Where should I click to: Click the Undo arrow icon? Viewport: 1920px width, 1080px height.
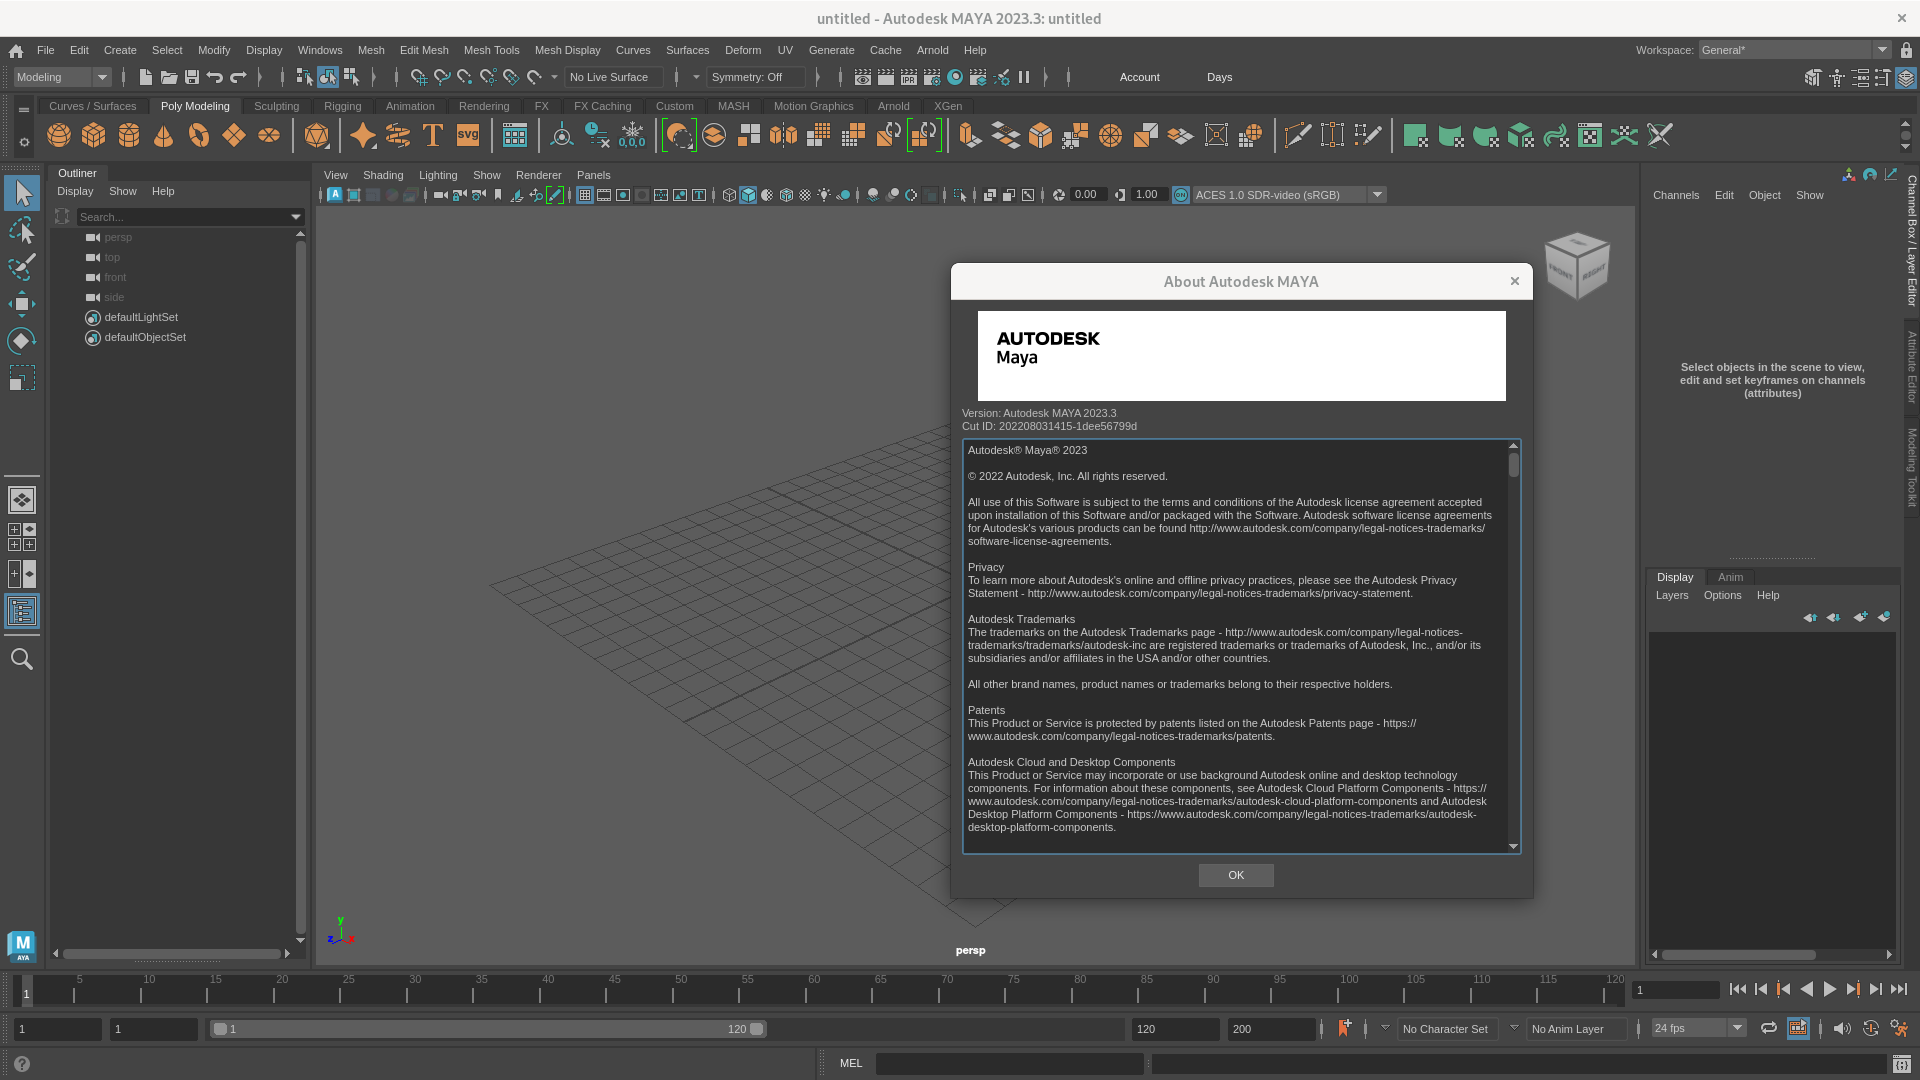pyautogui.click(x=215, y=77)
